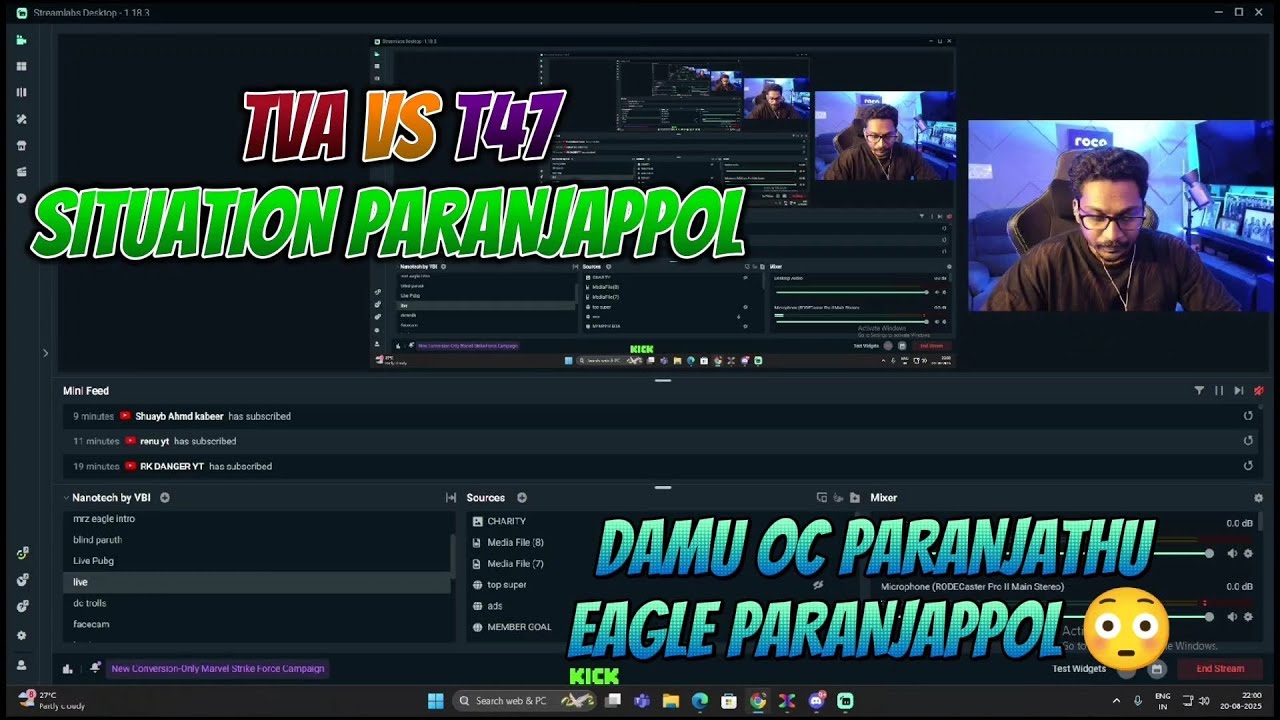This screenshot has height=720, width=1280.
Task: Click the scenes list scrollbar
Action: tap(454, 555)
